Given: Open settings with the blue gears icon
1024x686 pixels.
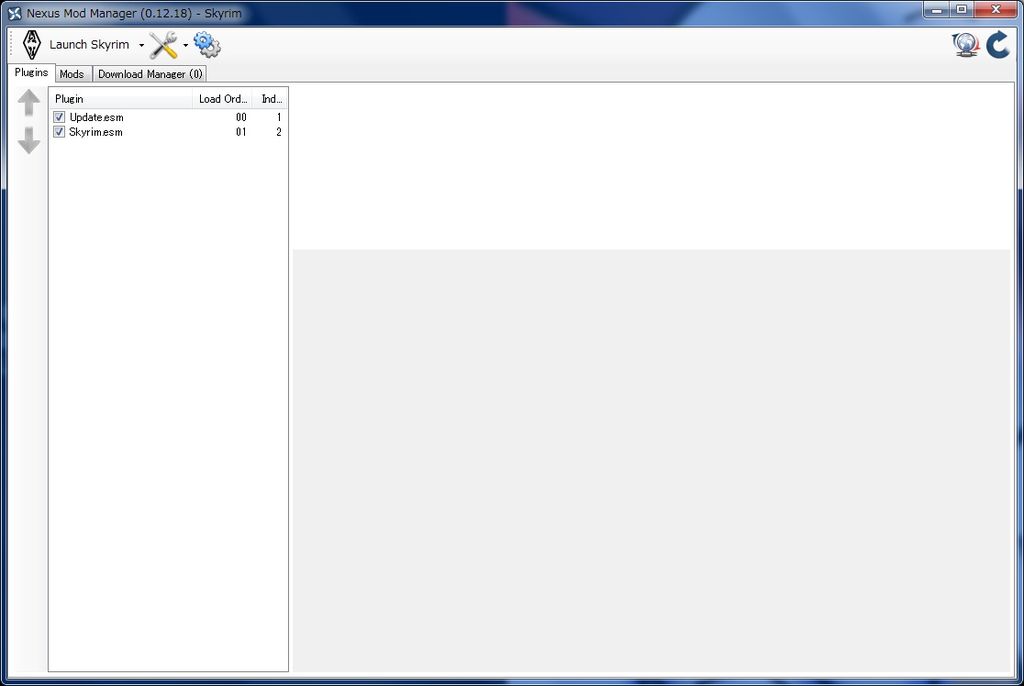Looking at the screenshot, I should click(207, 44).
